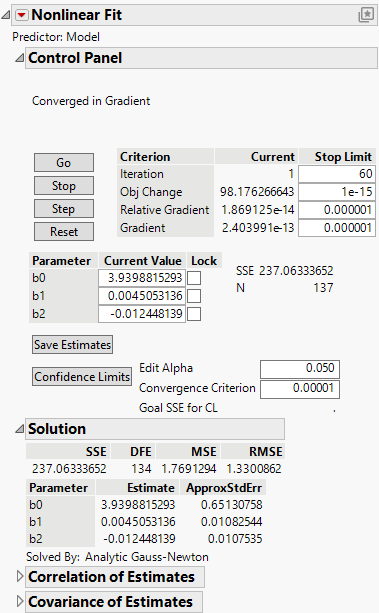Edit Relative Gradient stop limit field
The width and height of the screenshot is (379, 613).
point(337,210)
